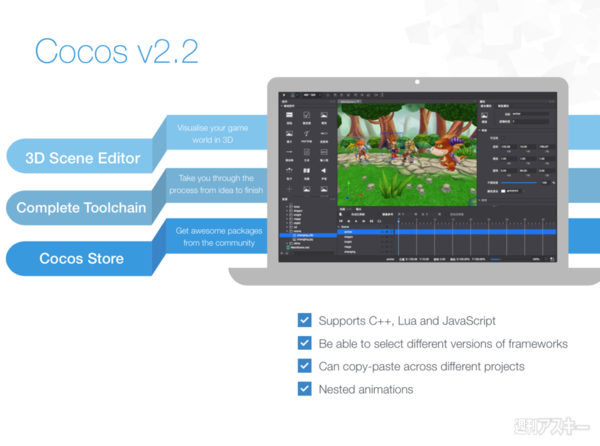
Task: Click the zoom slider in bottom status bar
Action: click(496, 259)
